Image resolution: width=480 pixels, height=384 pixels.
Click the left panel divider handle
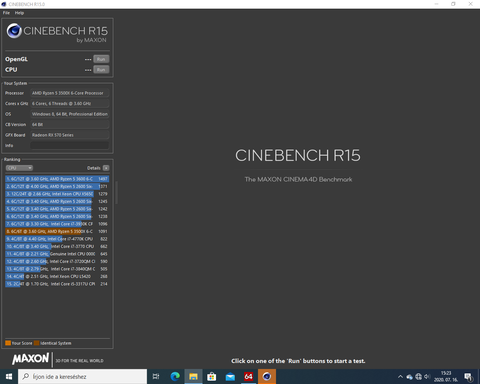pyautogui.click(x=116, y=193)
